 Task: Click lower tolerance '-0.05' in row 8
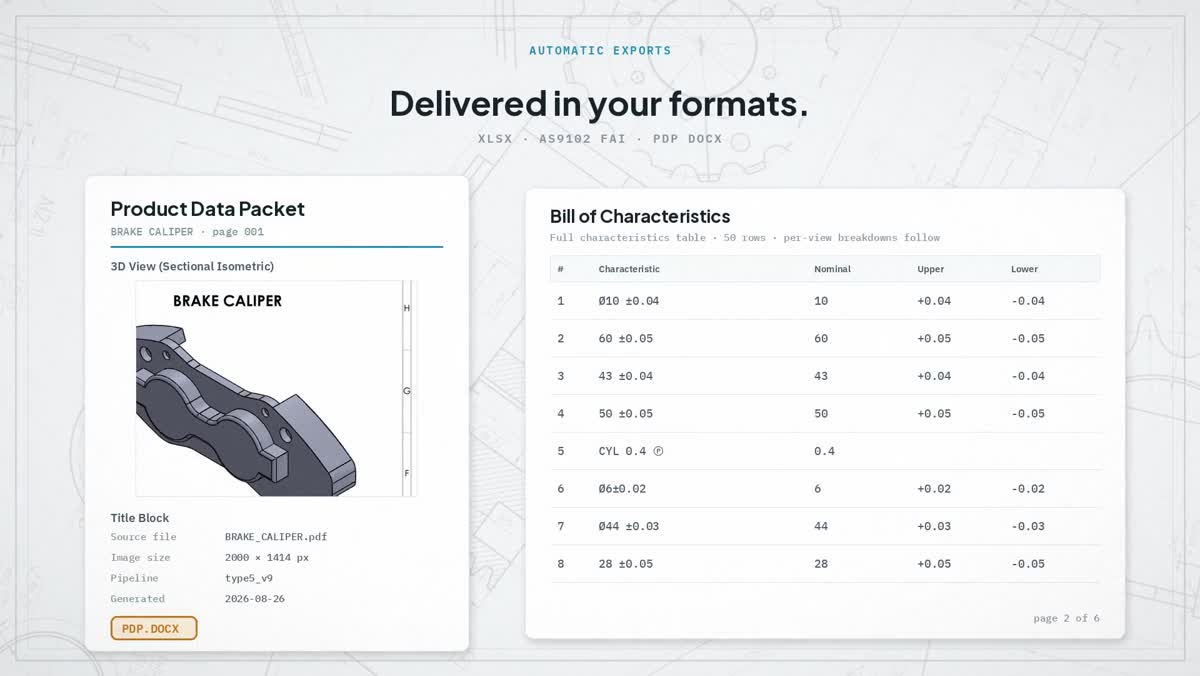pyautogui.click(x=1028, y=564)
